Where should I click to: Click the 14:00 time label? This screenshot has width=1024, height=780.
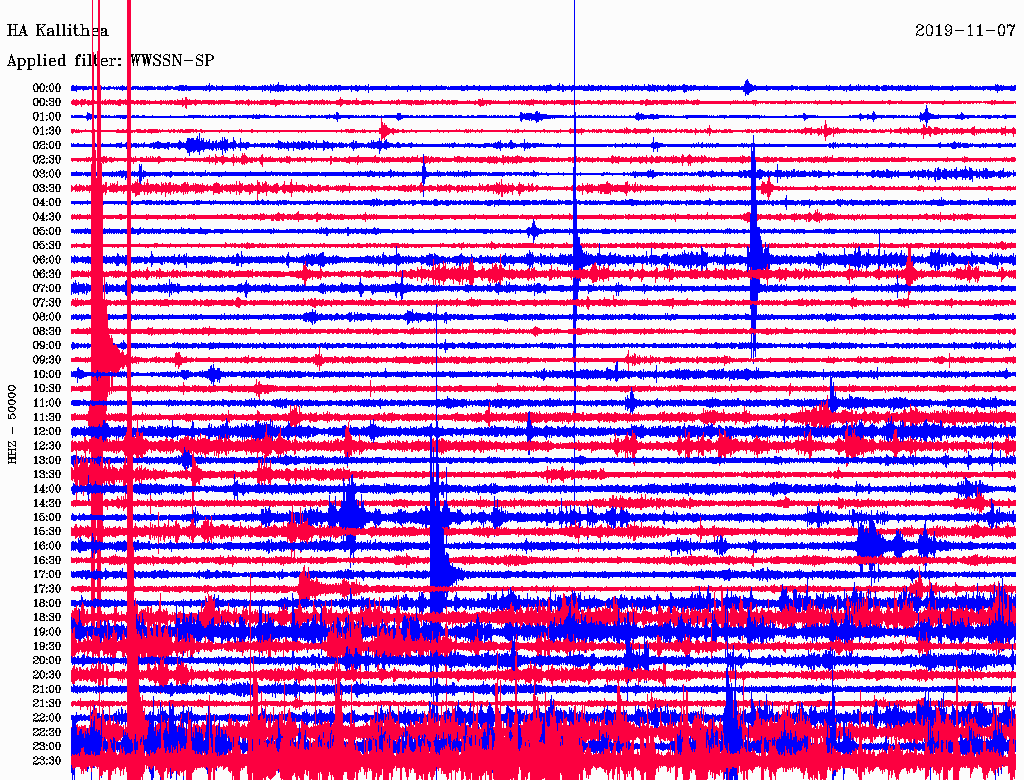tap(47, 489)
